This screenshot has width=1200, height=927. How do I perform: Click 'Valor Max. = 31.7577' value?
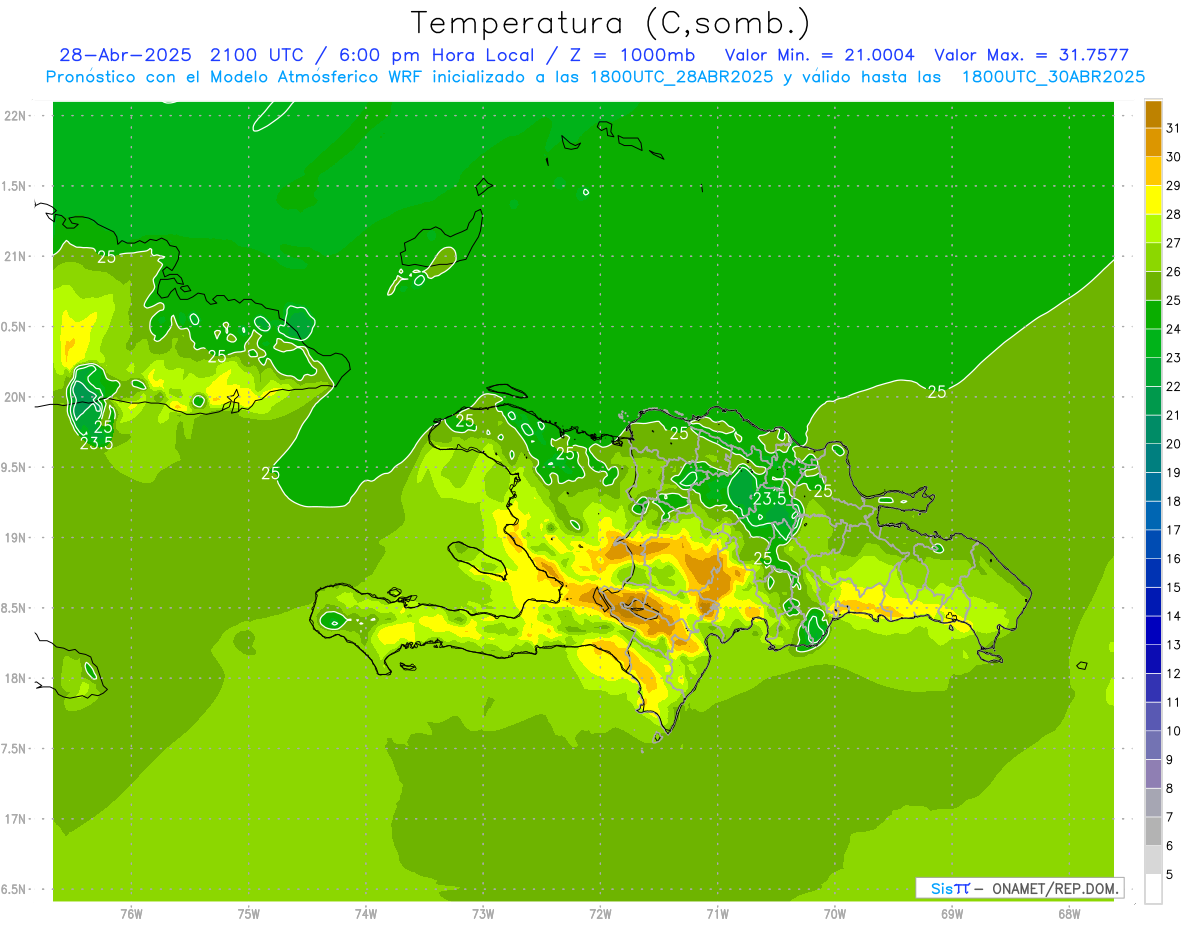1032,55
